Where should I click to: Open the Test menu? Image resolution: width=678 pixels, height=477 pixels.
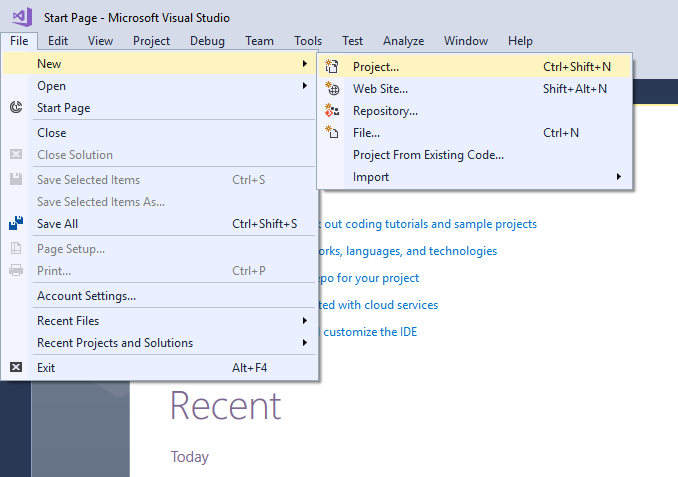point(352,41)
